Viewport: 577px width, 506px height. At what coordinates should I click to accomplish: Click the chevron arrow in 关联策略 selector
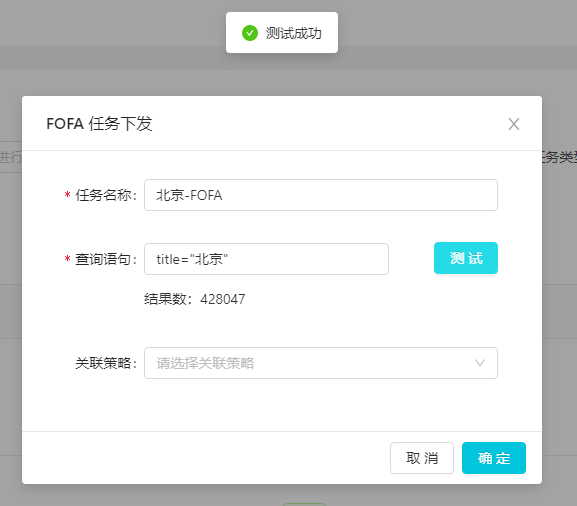tap(480, 363)
